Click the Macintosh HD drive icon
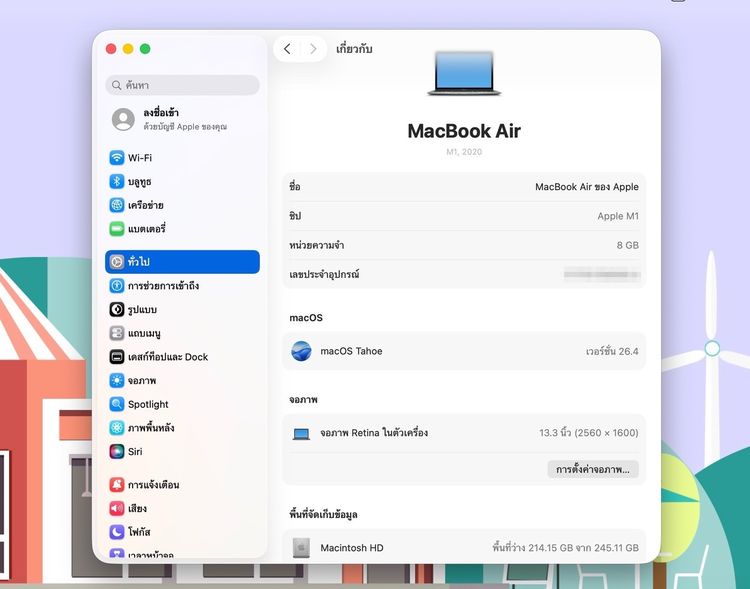 click(x=301, y=548)
